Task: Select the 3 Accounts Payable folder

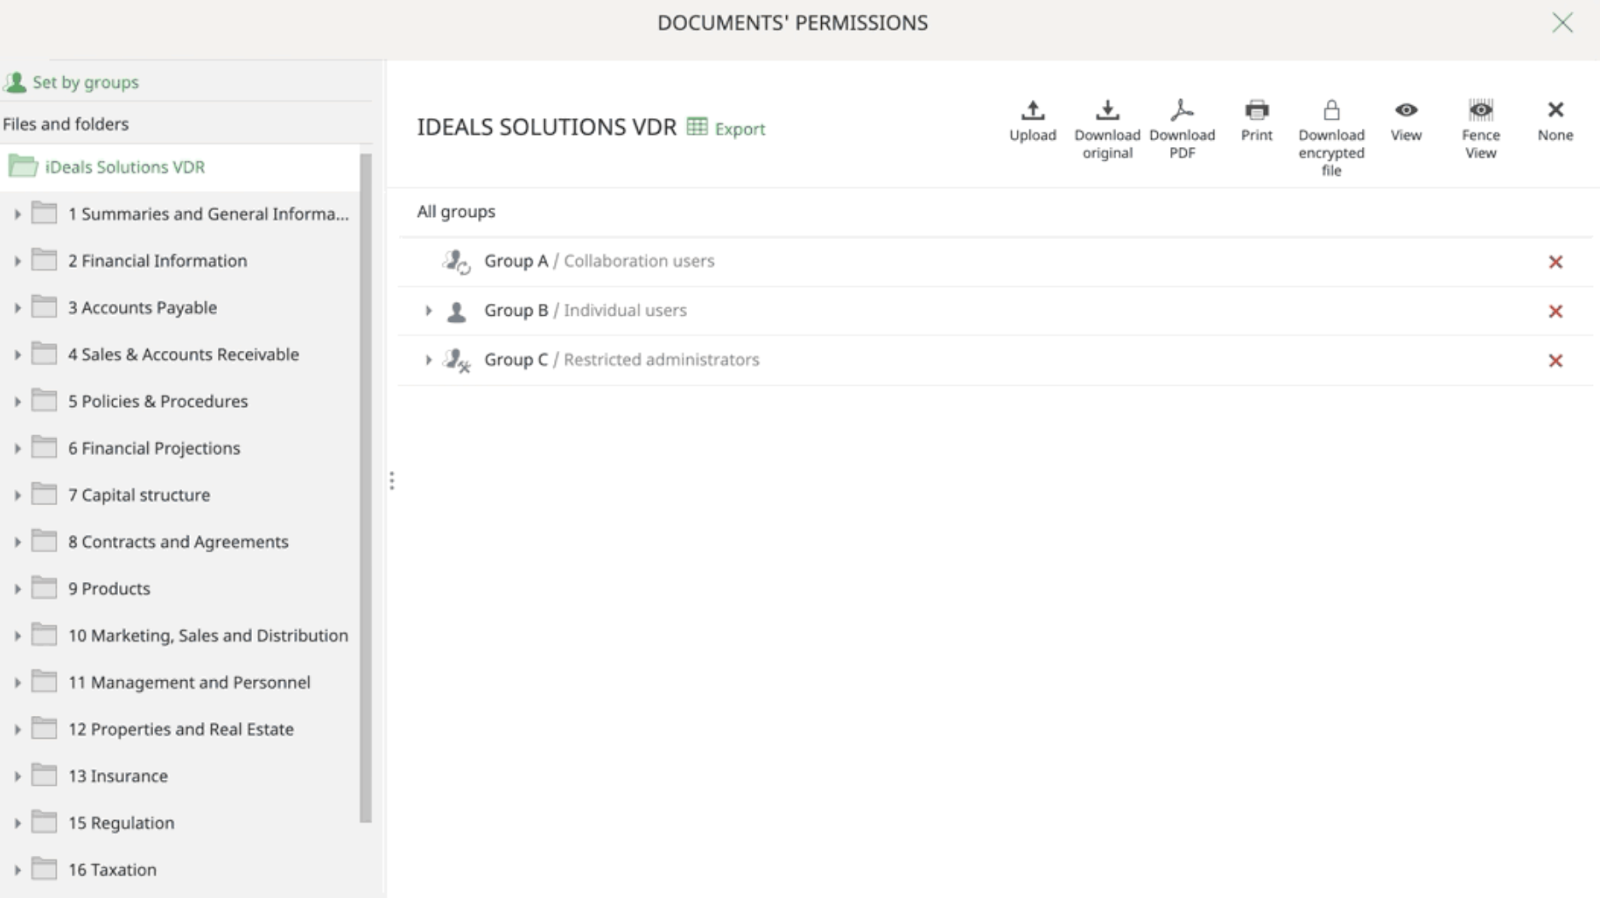Action: pos(142,308)
